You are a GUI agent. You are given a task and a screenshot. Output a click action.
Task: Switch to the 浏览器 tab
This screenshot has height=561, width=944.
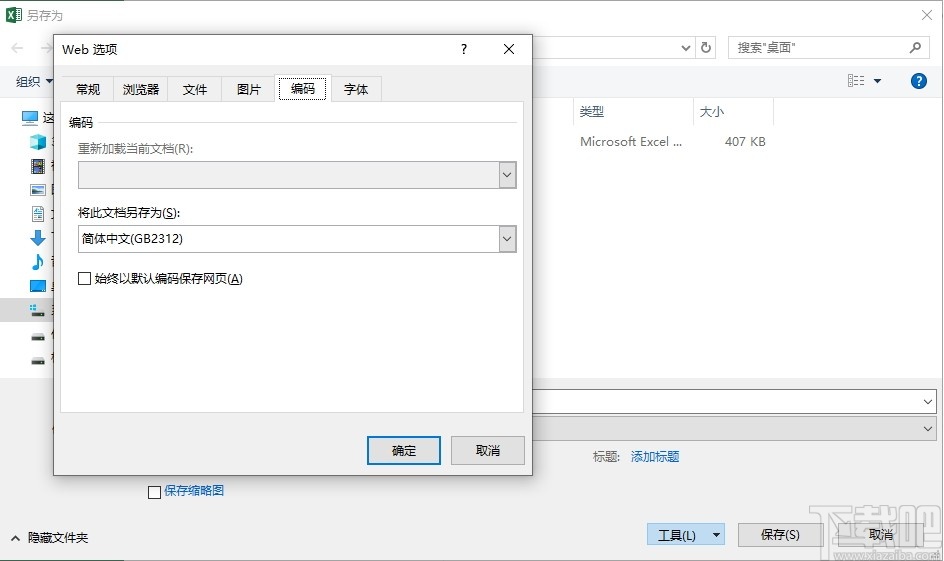(141, 90)
